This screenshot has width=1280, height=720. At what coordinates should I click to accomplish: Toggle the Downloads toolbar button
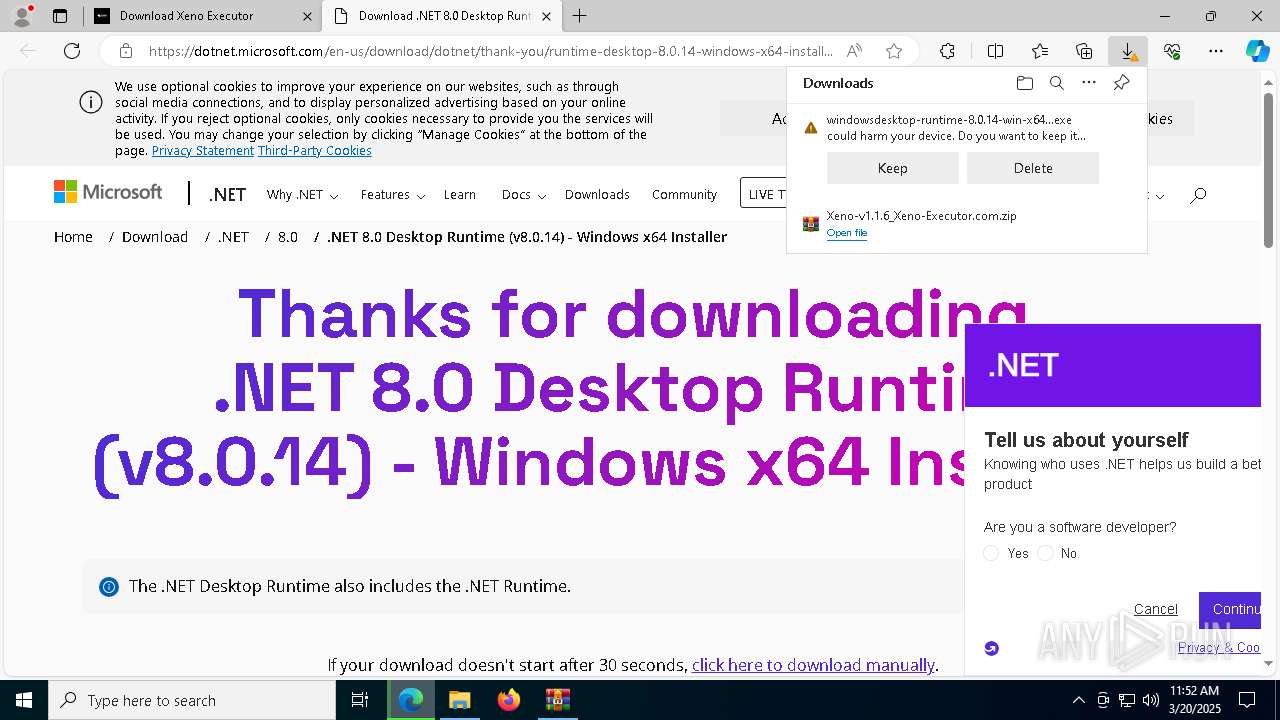coord(1128,51)
